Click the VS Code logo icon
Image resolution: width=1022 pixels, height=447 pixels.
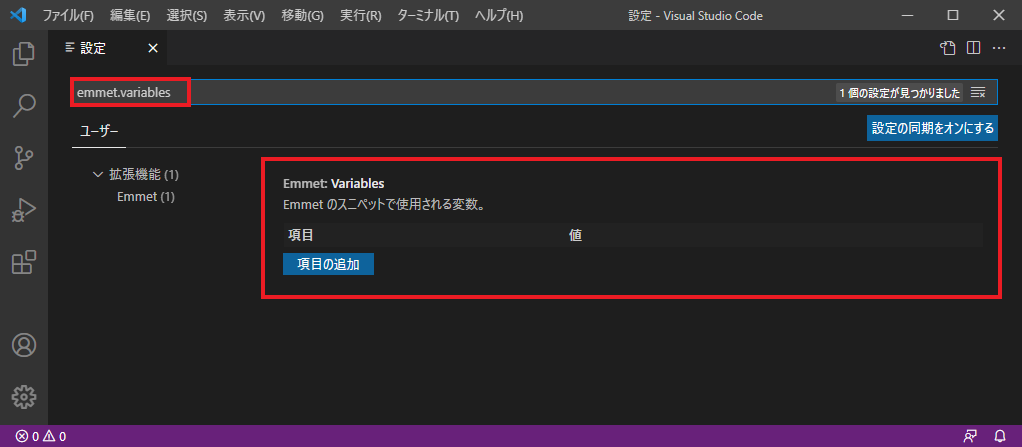point(18,15)
